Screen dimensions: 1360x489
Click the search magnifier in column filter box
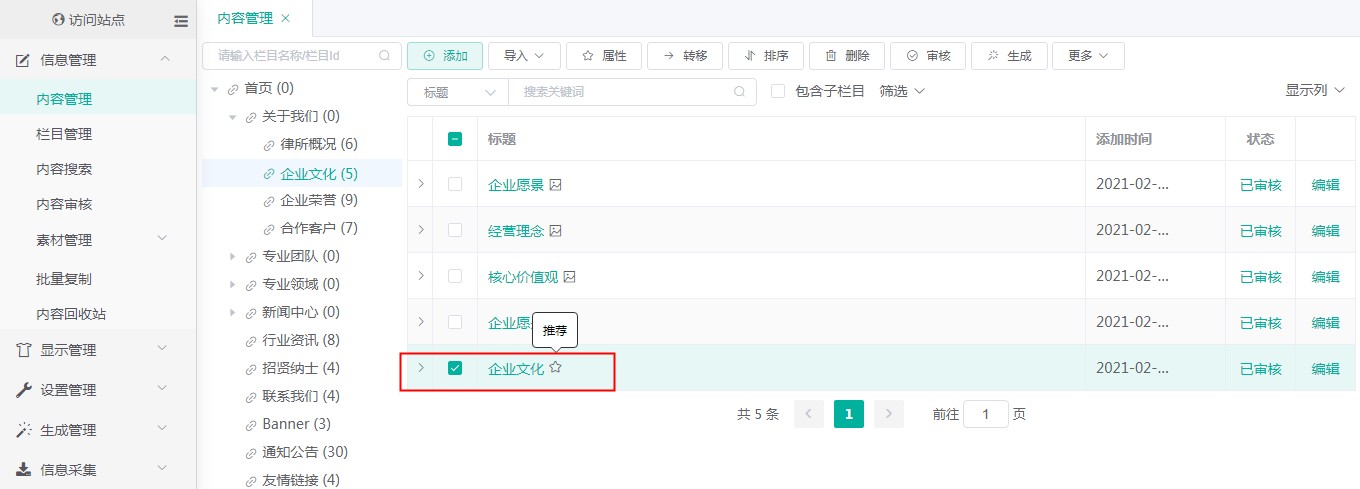[385, 56]
